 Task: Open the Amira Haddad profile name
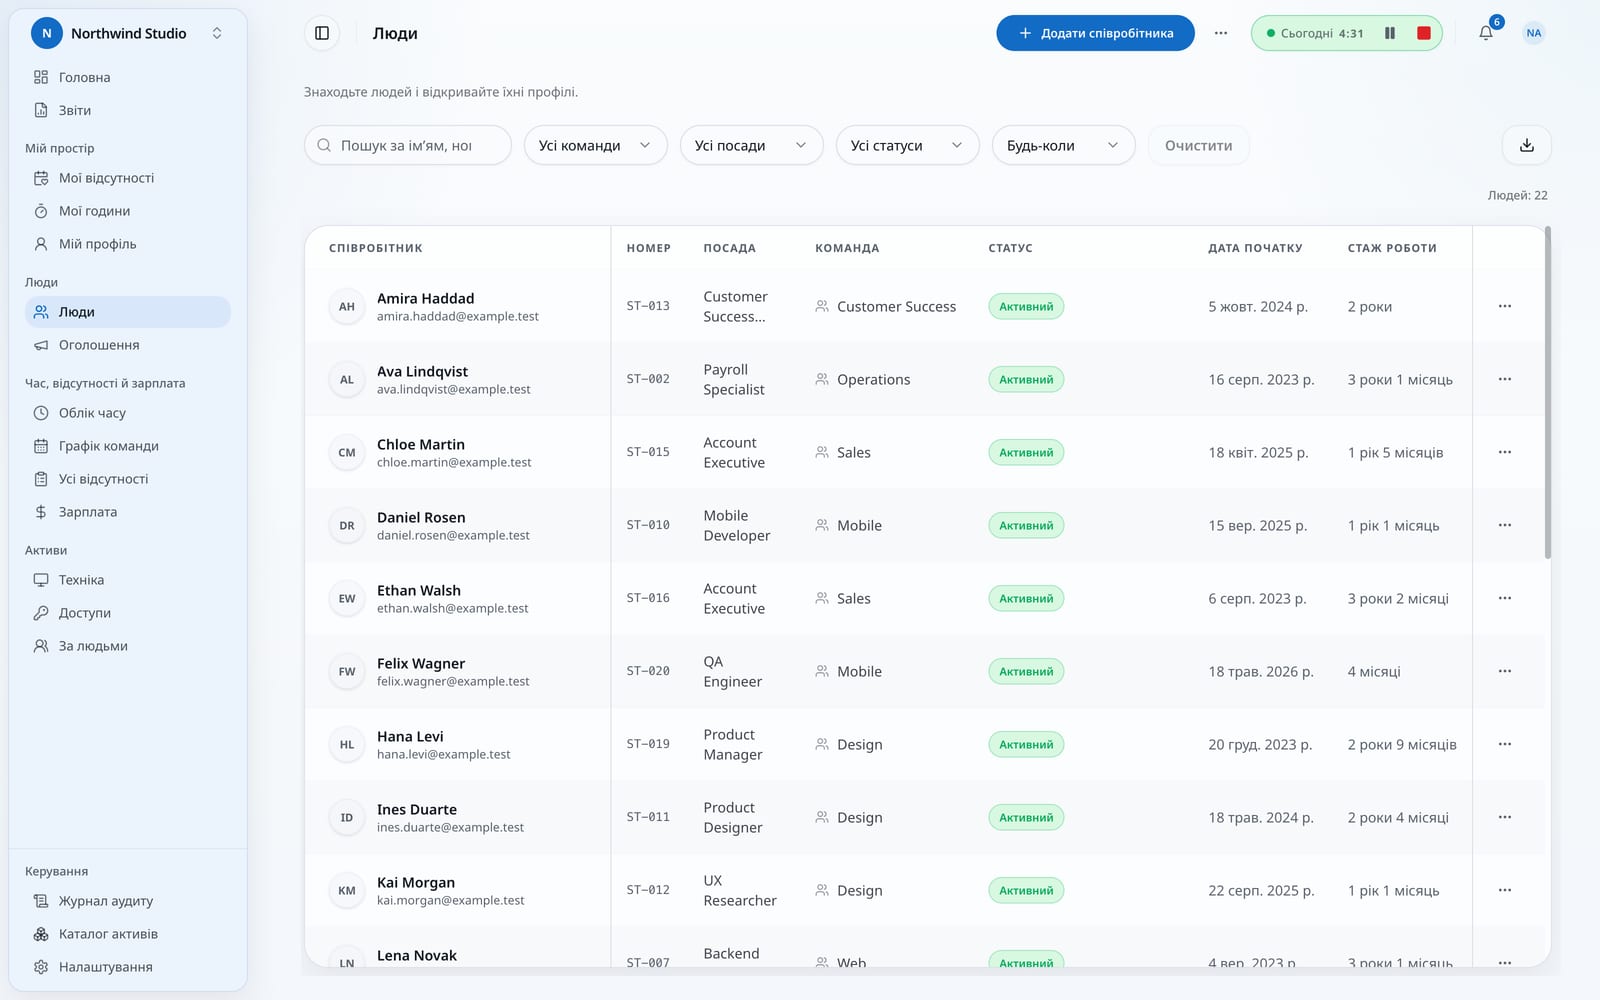point(425,298)
